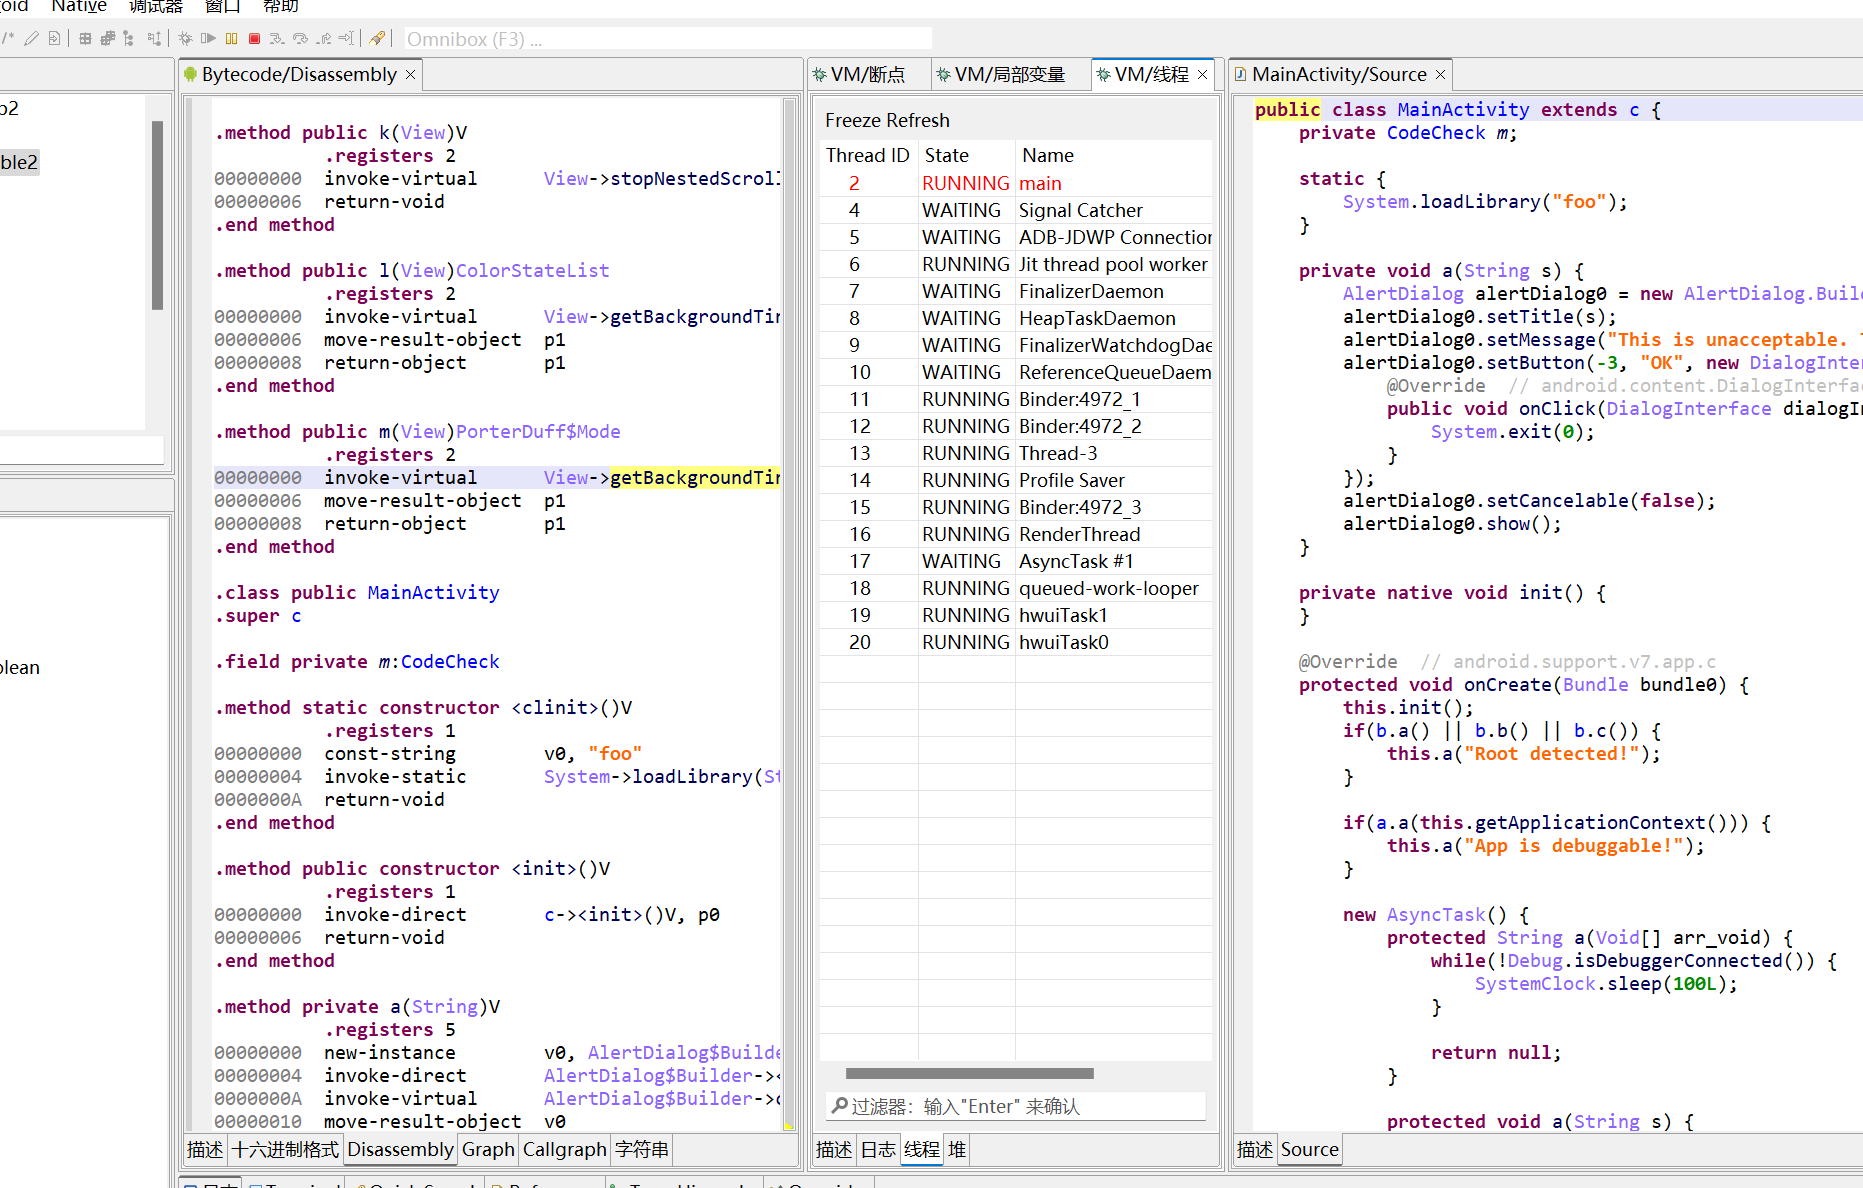Open the 帮助 menu
The image size is (1863, 1188).
coord(281,6)
